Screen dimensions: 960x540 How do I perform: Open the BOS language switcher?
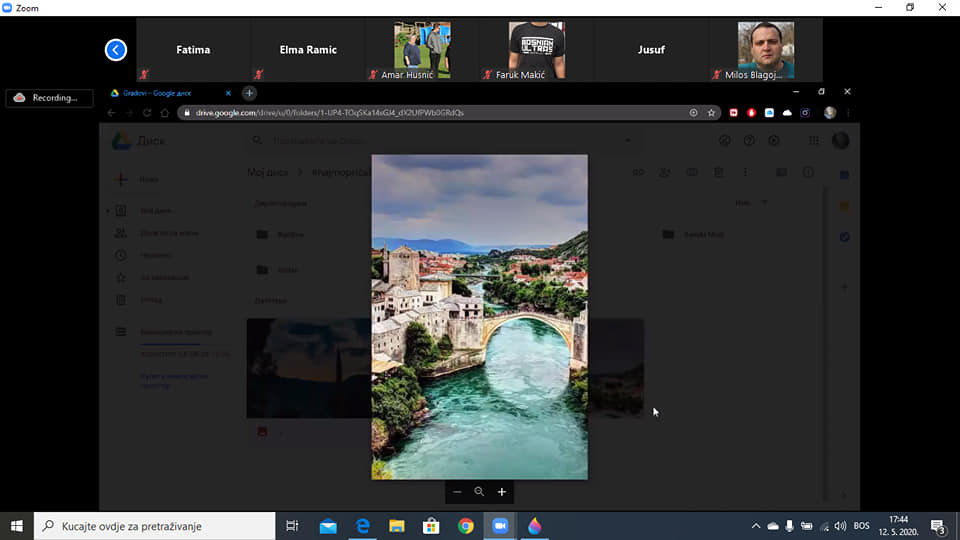click(x=861, y=526)
